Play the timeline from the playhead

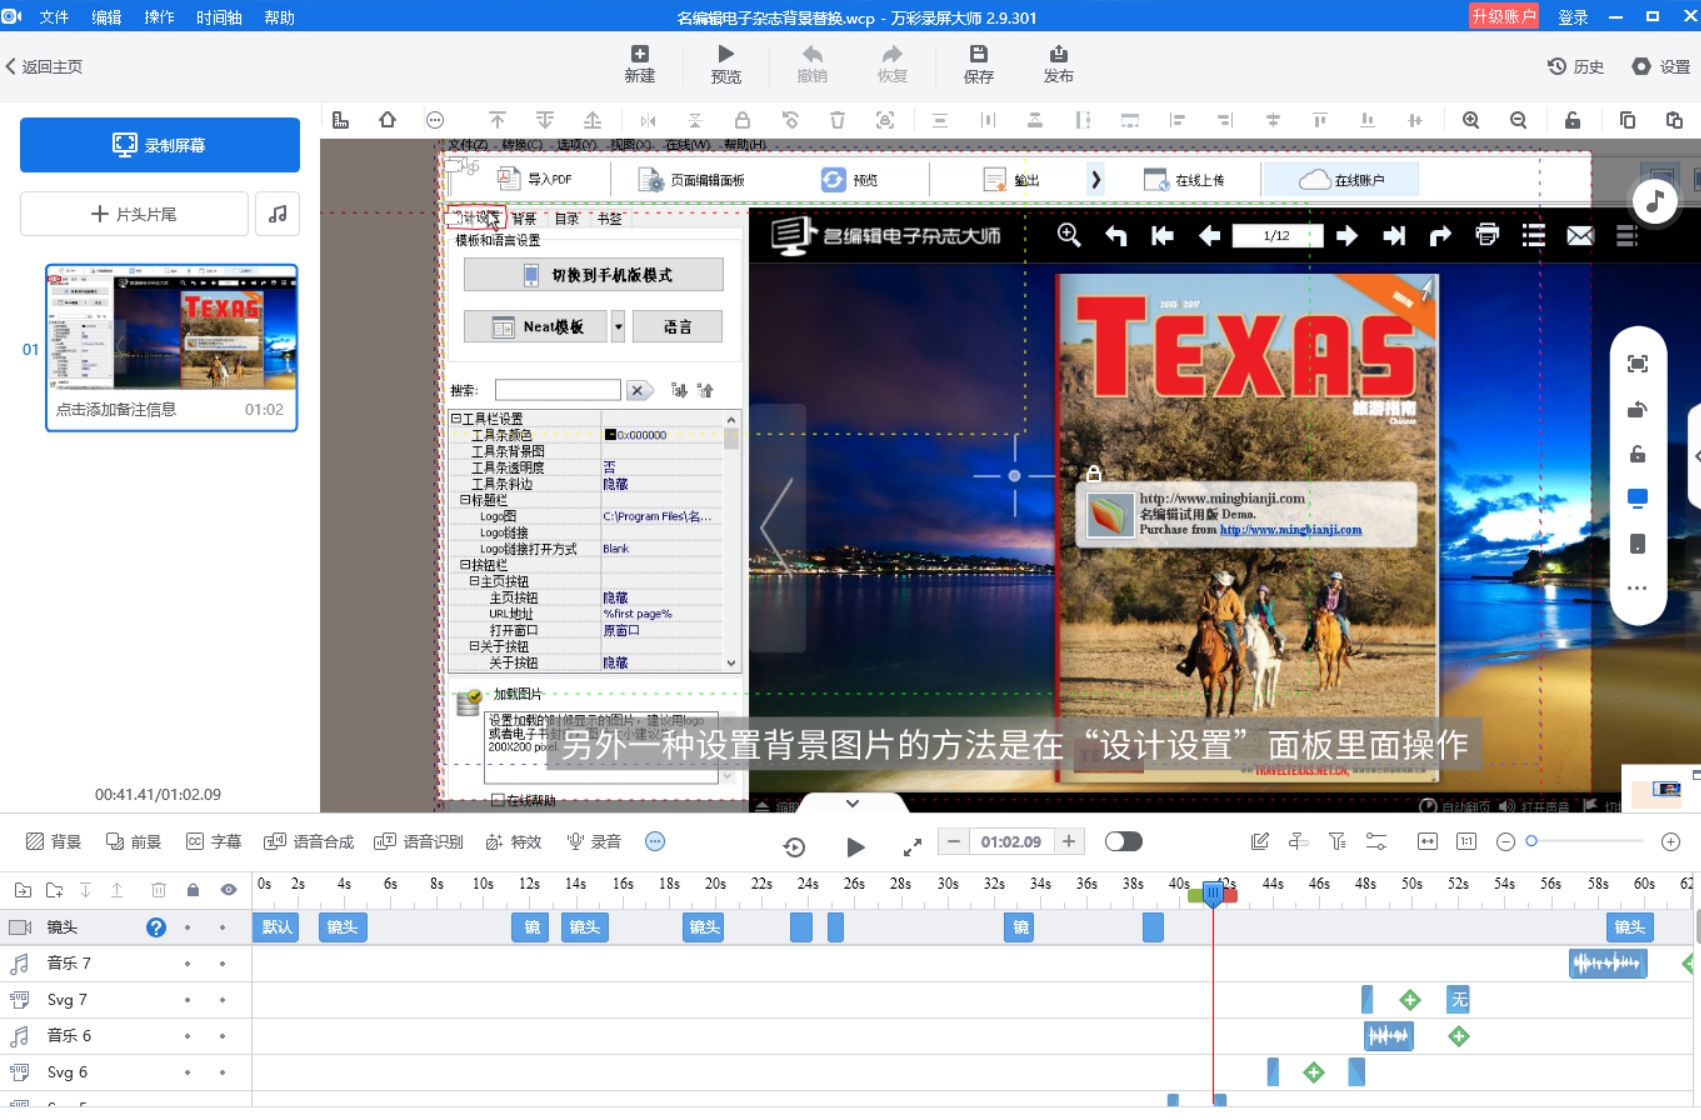[855, 847]
